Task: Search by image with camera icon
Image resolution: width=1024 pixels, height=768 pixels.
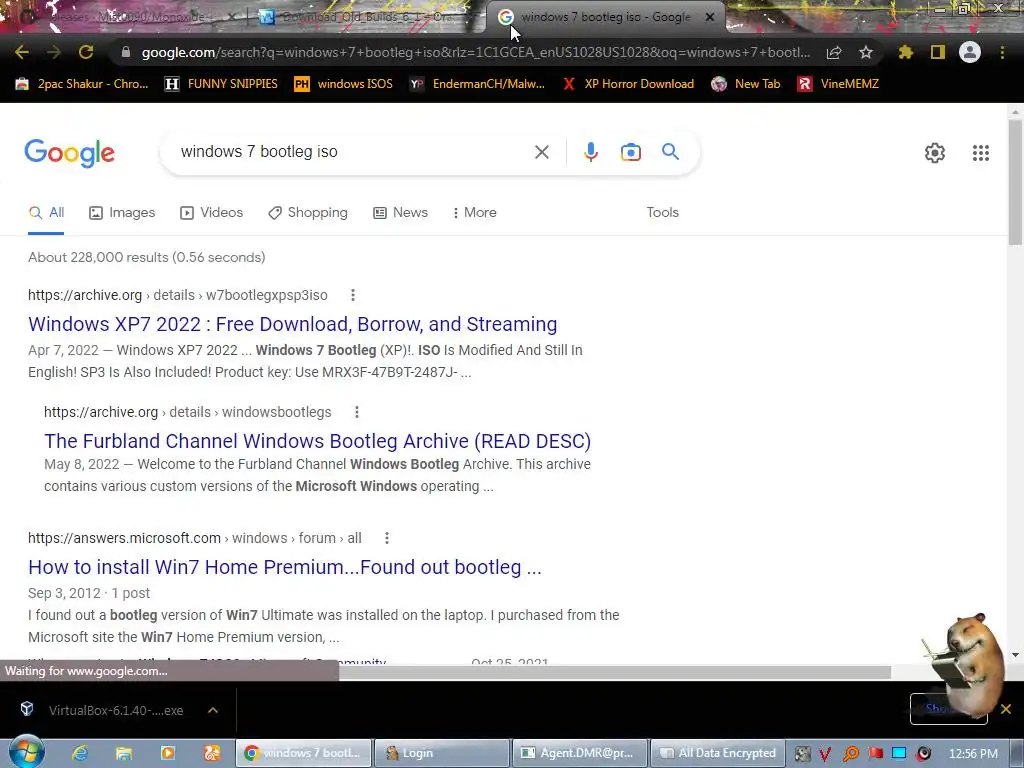Action: pos(630,152)
